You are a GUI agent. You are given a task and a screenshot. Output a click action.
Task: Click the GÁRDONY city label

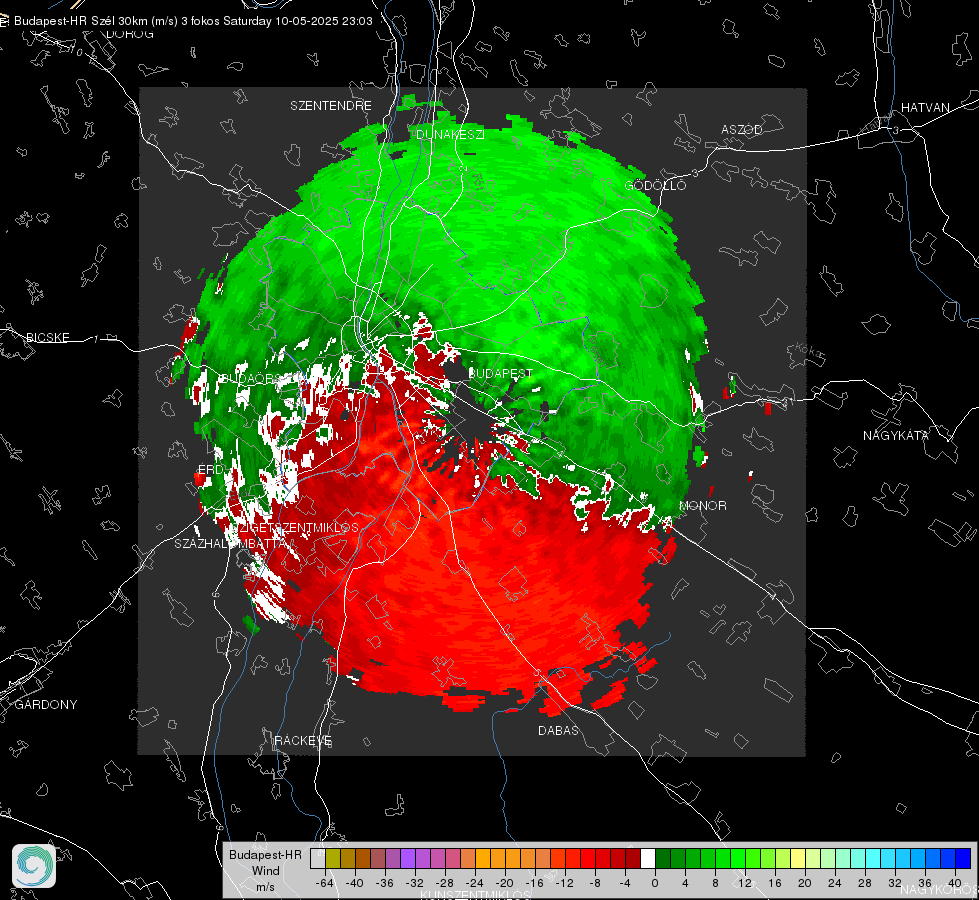click(46, 705)
